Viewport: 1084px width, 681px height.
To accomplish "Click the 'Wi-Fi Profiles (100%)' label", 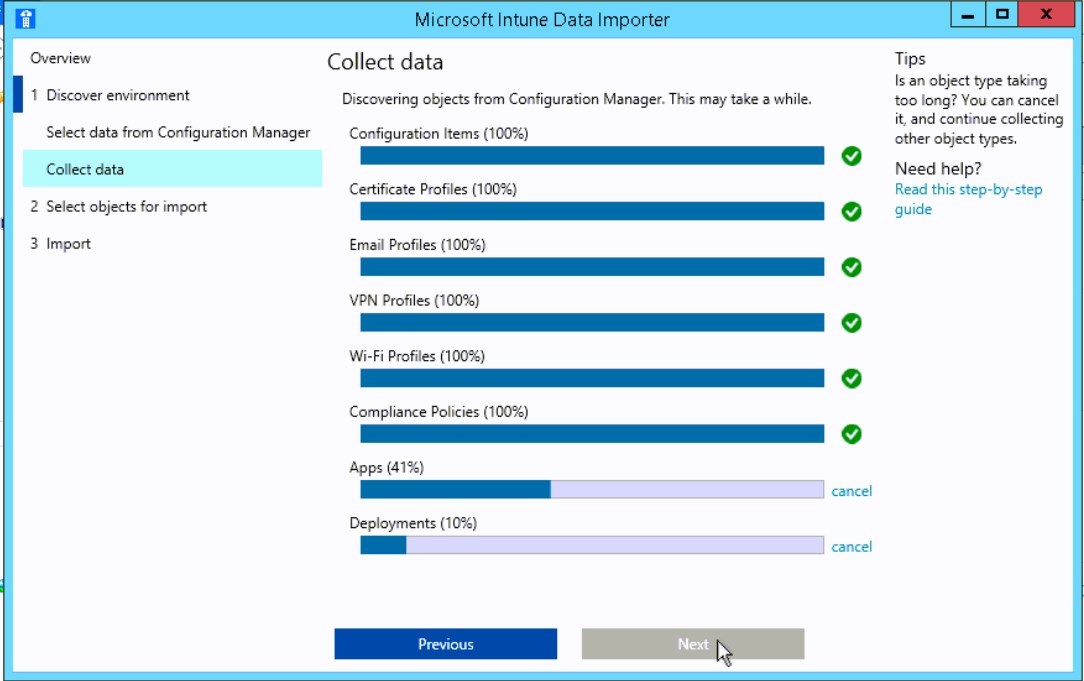I will [x=417, y=356].
